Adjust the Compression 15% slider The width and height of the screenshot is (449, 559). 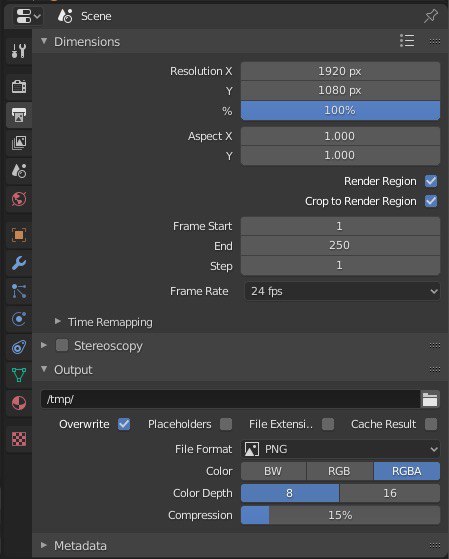(x=340, y=515)
